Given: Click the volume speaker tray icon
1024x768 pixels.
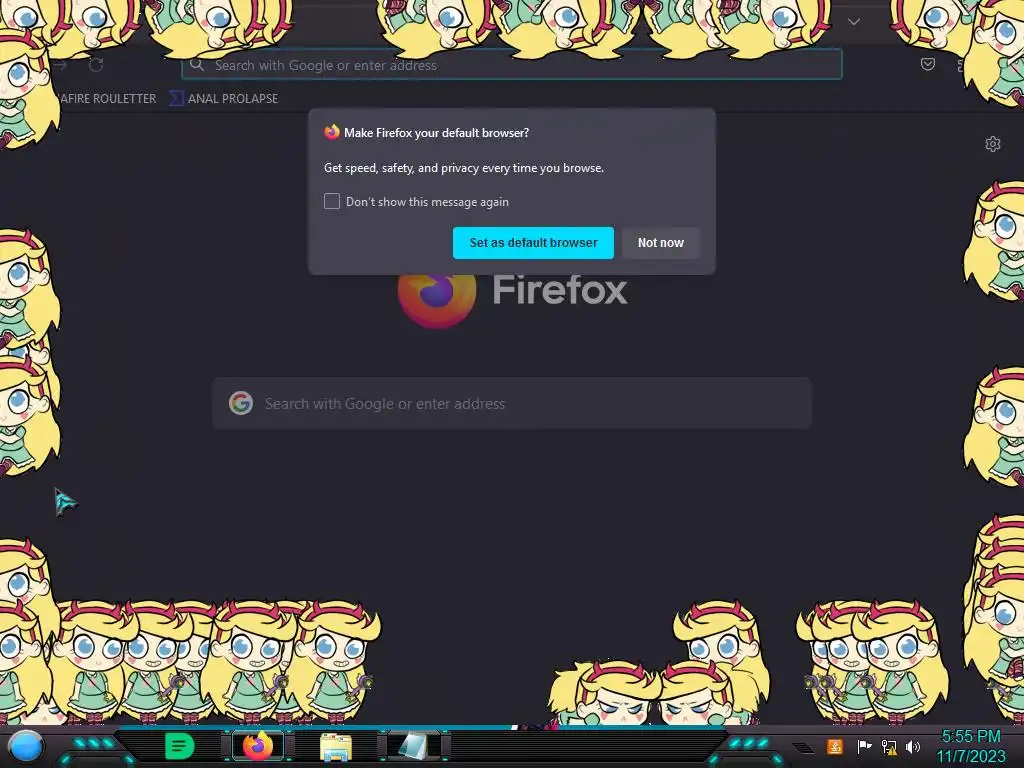Looking at the screenshot, I should [913, 746].
